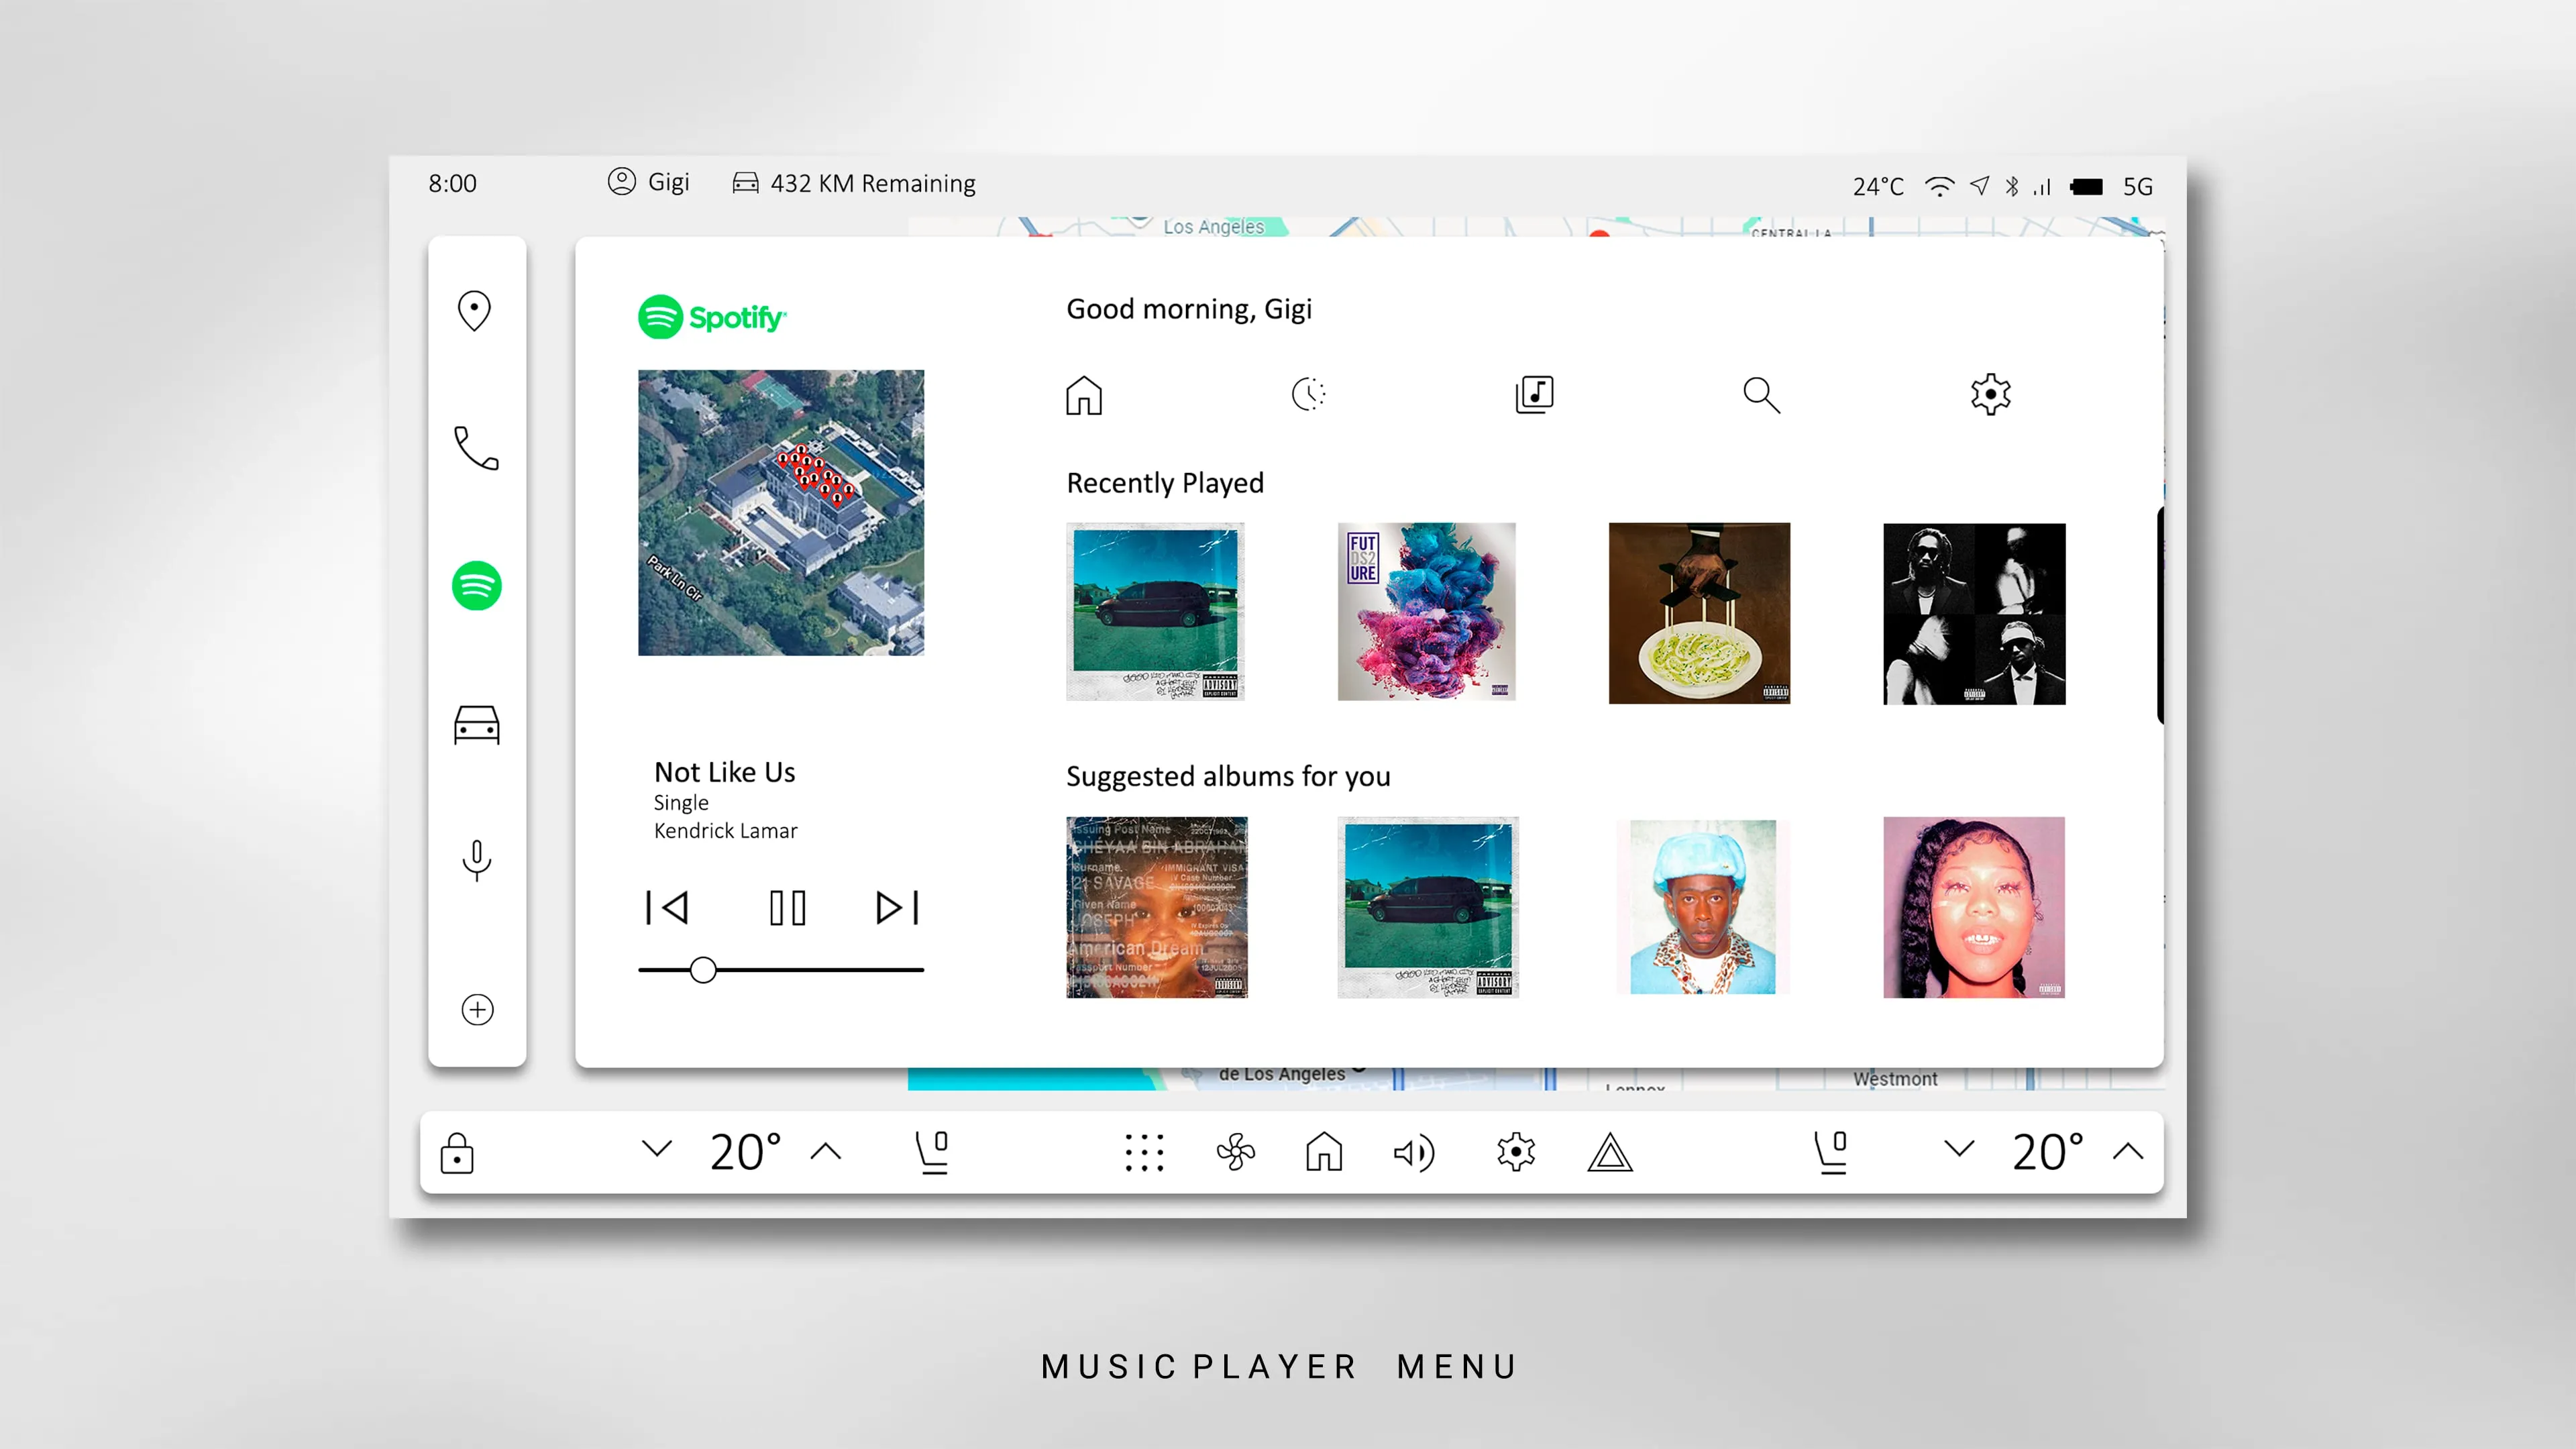Add an app with the plus icon
Screen dimensions: 2576x1449
point(477,1009)
